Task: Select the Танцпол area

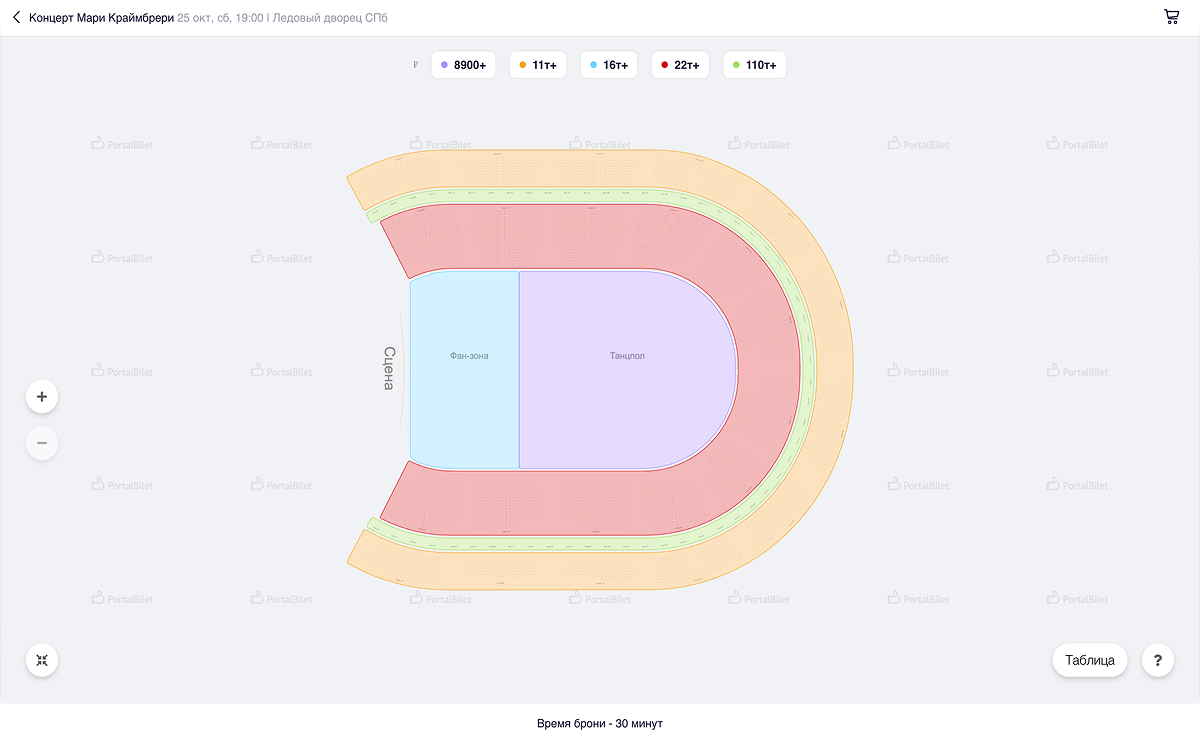Action: click(627, 356)
